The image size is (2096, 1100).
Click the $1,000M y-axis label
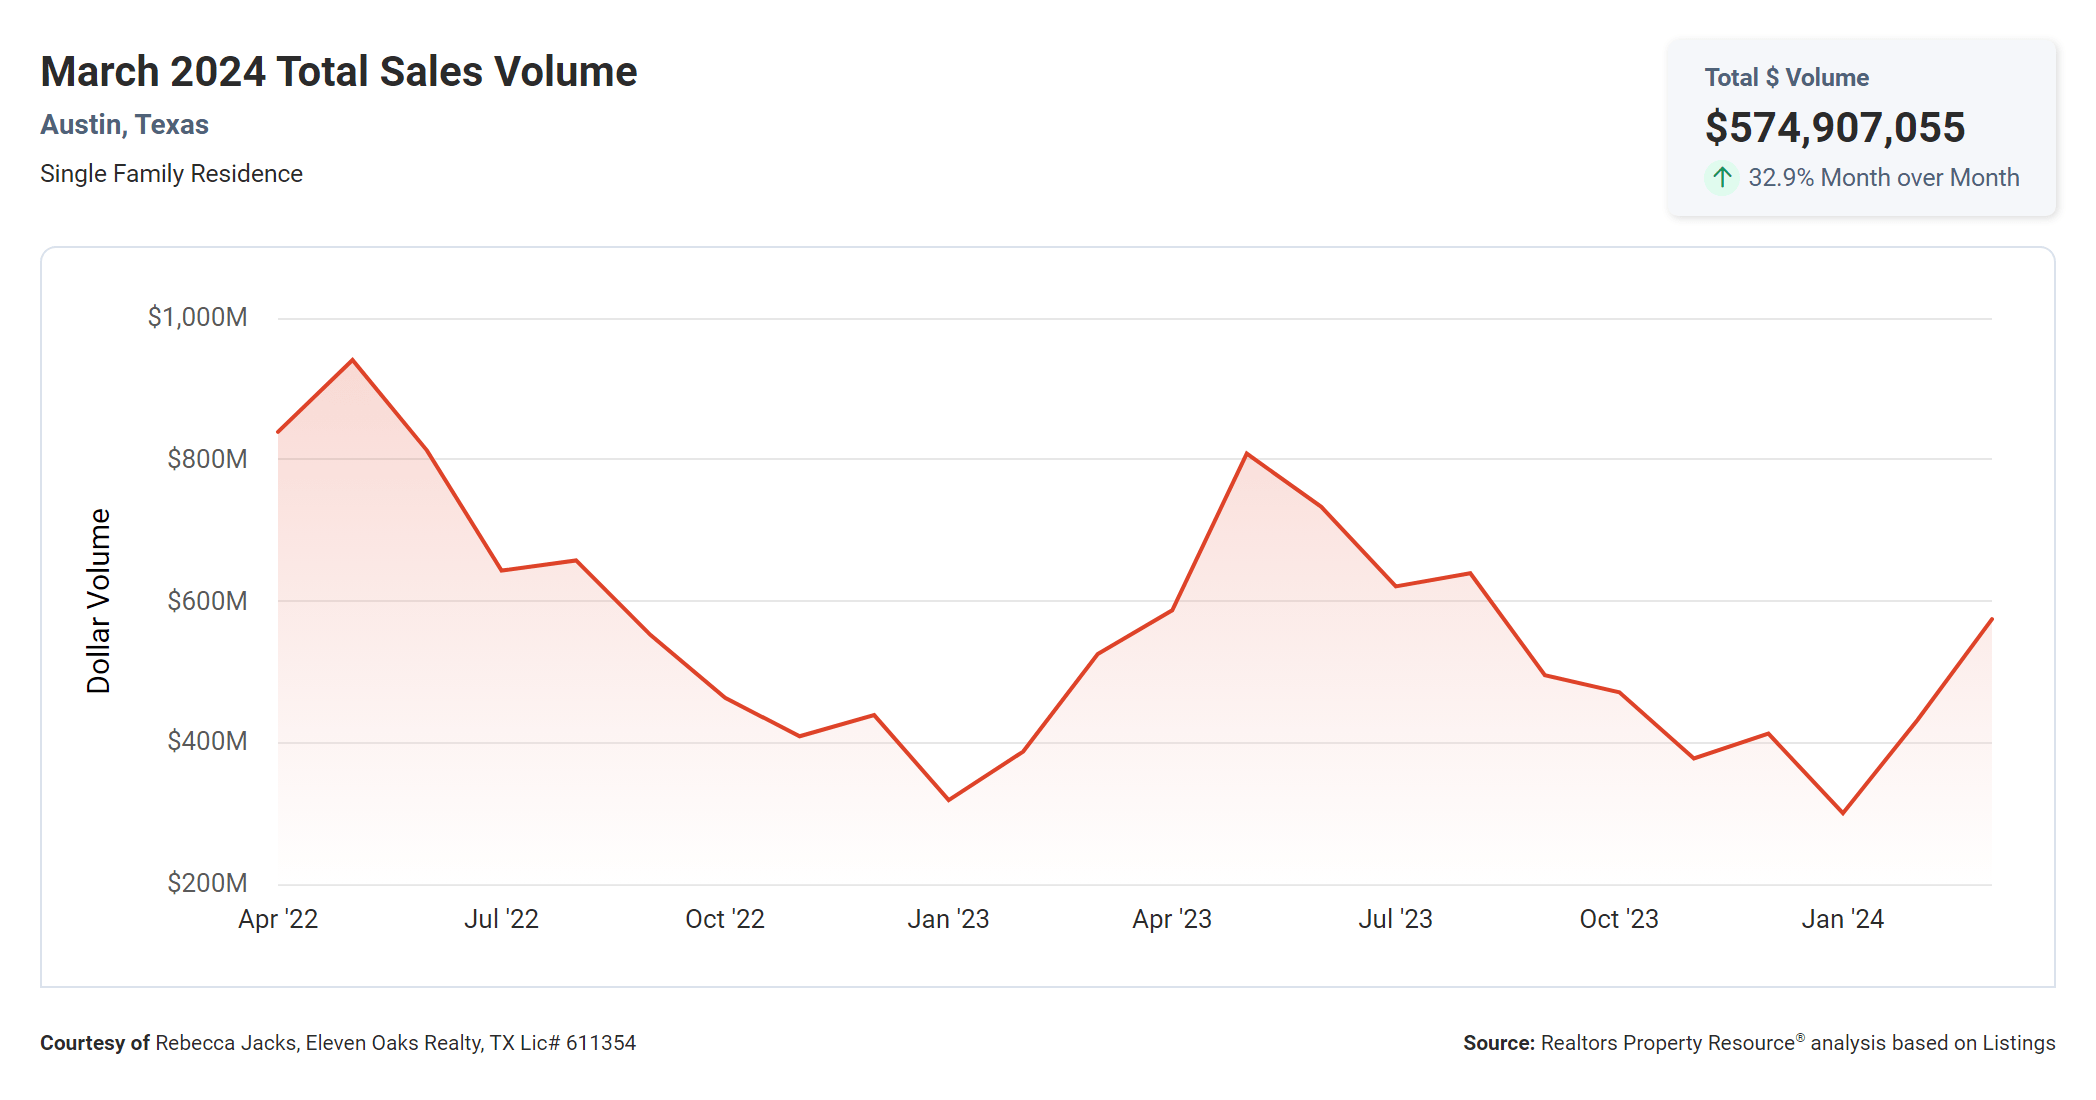pos(197,318)
